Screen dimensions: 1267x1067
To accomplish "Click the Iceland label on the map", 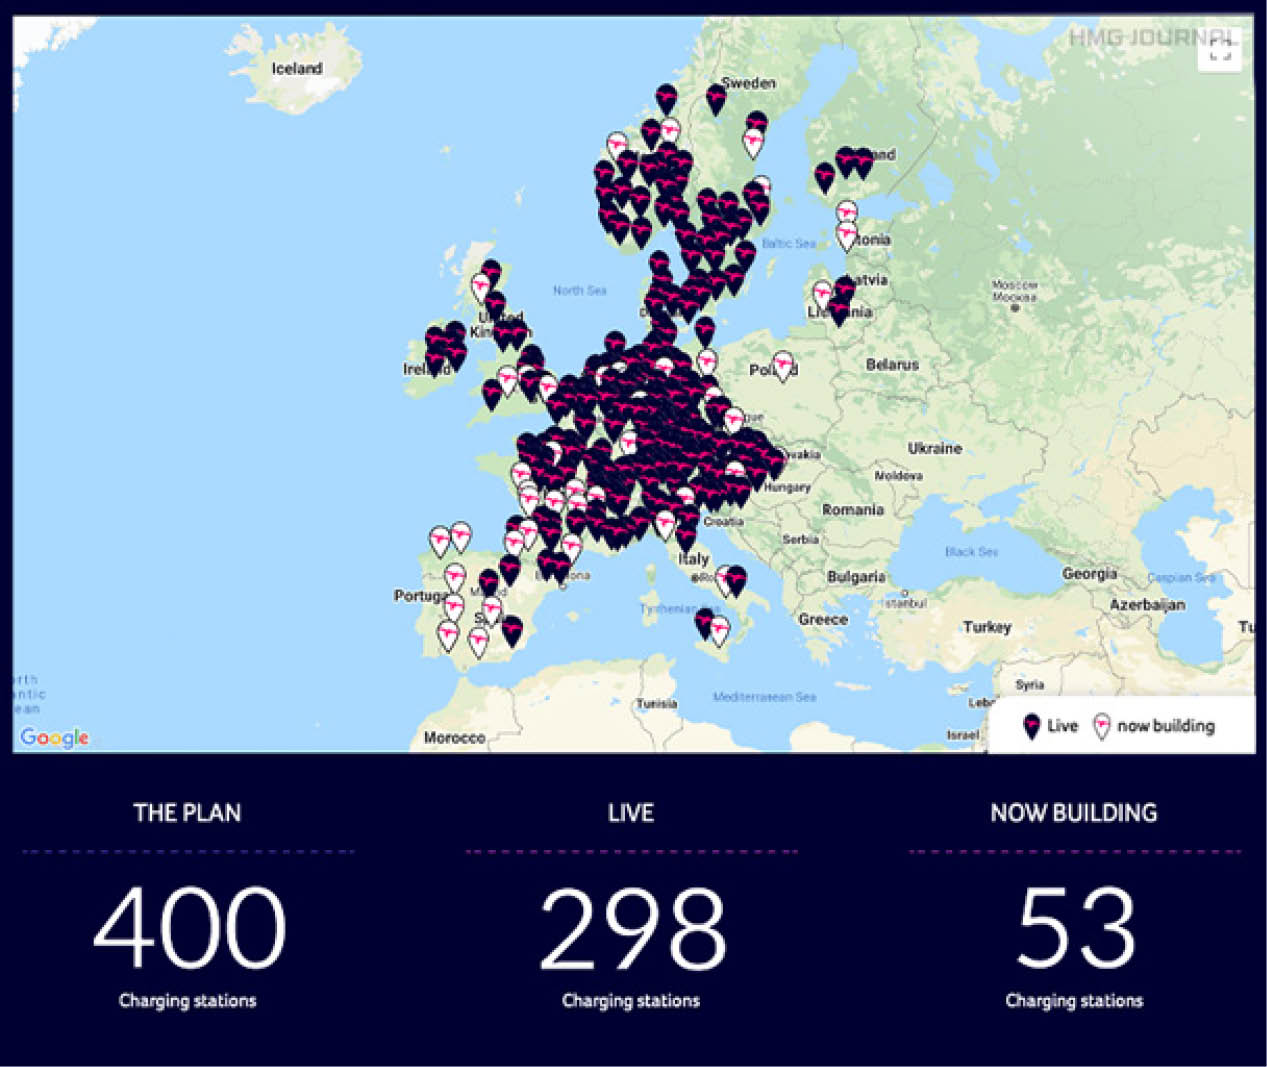I will coord(297,68).
